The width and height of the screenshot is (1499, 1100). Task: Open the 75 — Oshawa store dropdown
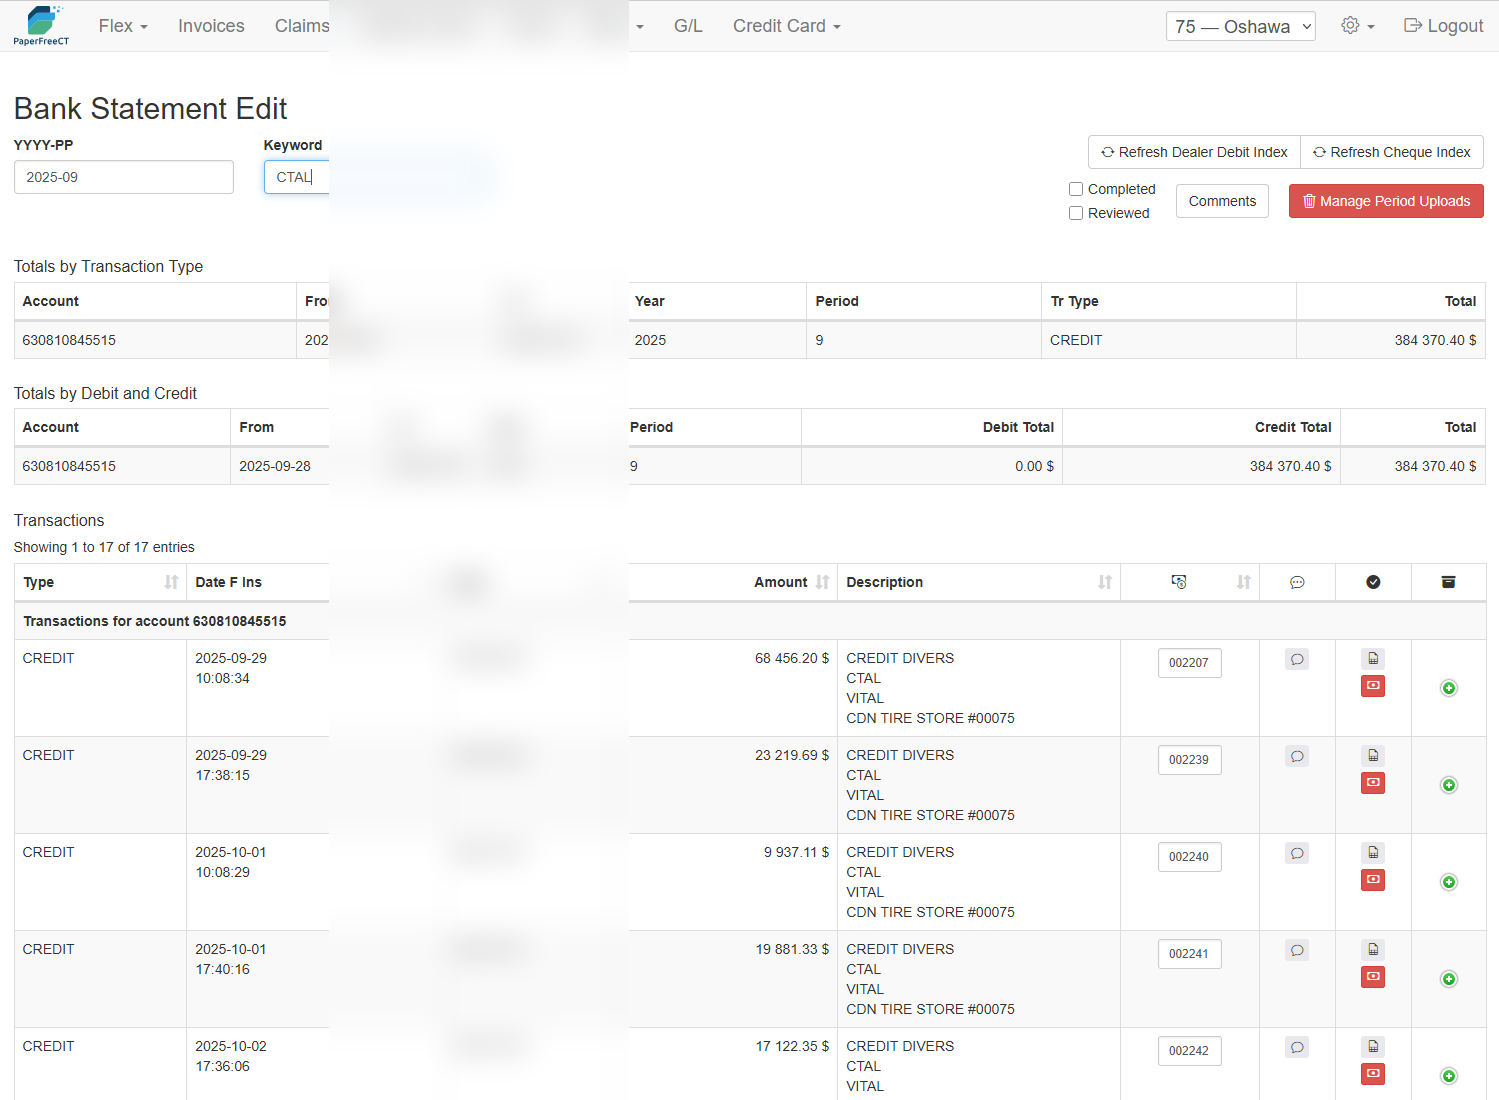(1240, 27)
